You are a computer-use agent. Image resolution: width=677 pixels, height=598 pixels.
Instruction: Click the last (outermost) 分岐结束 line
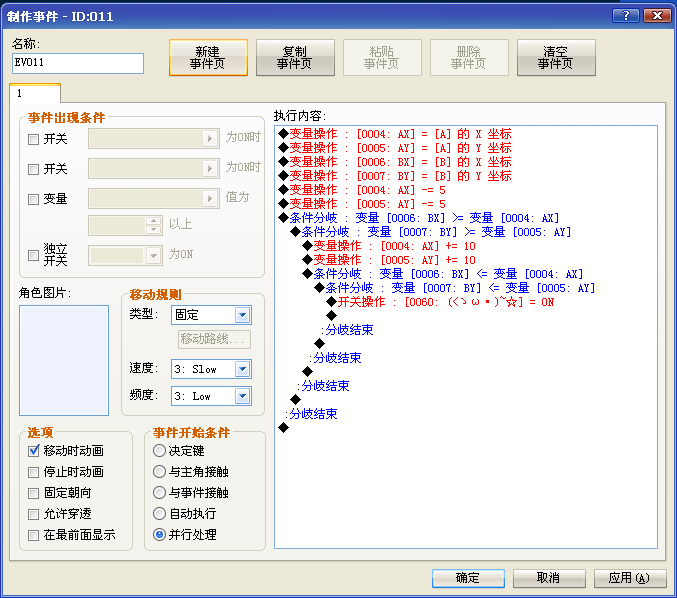[x=311, y=414]
